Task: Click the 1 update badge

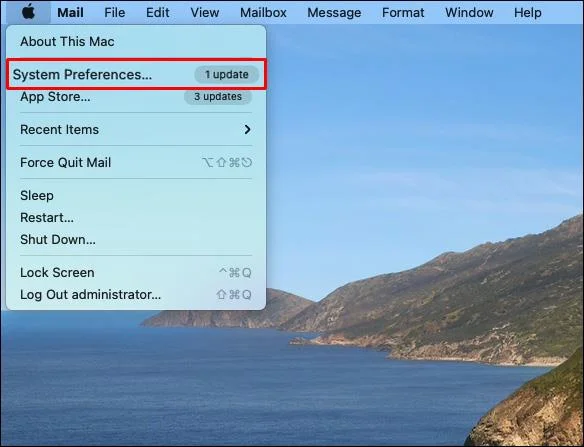Action: click(x=226, y=74)
